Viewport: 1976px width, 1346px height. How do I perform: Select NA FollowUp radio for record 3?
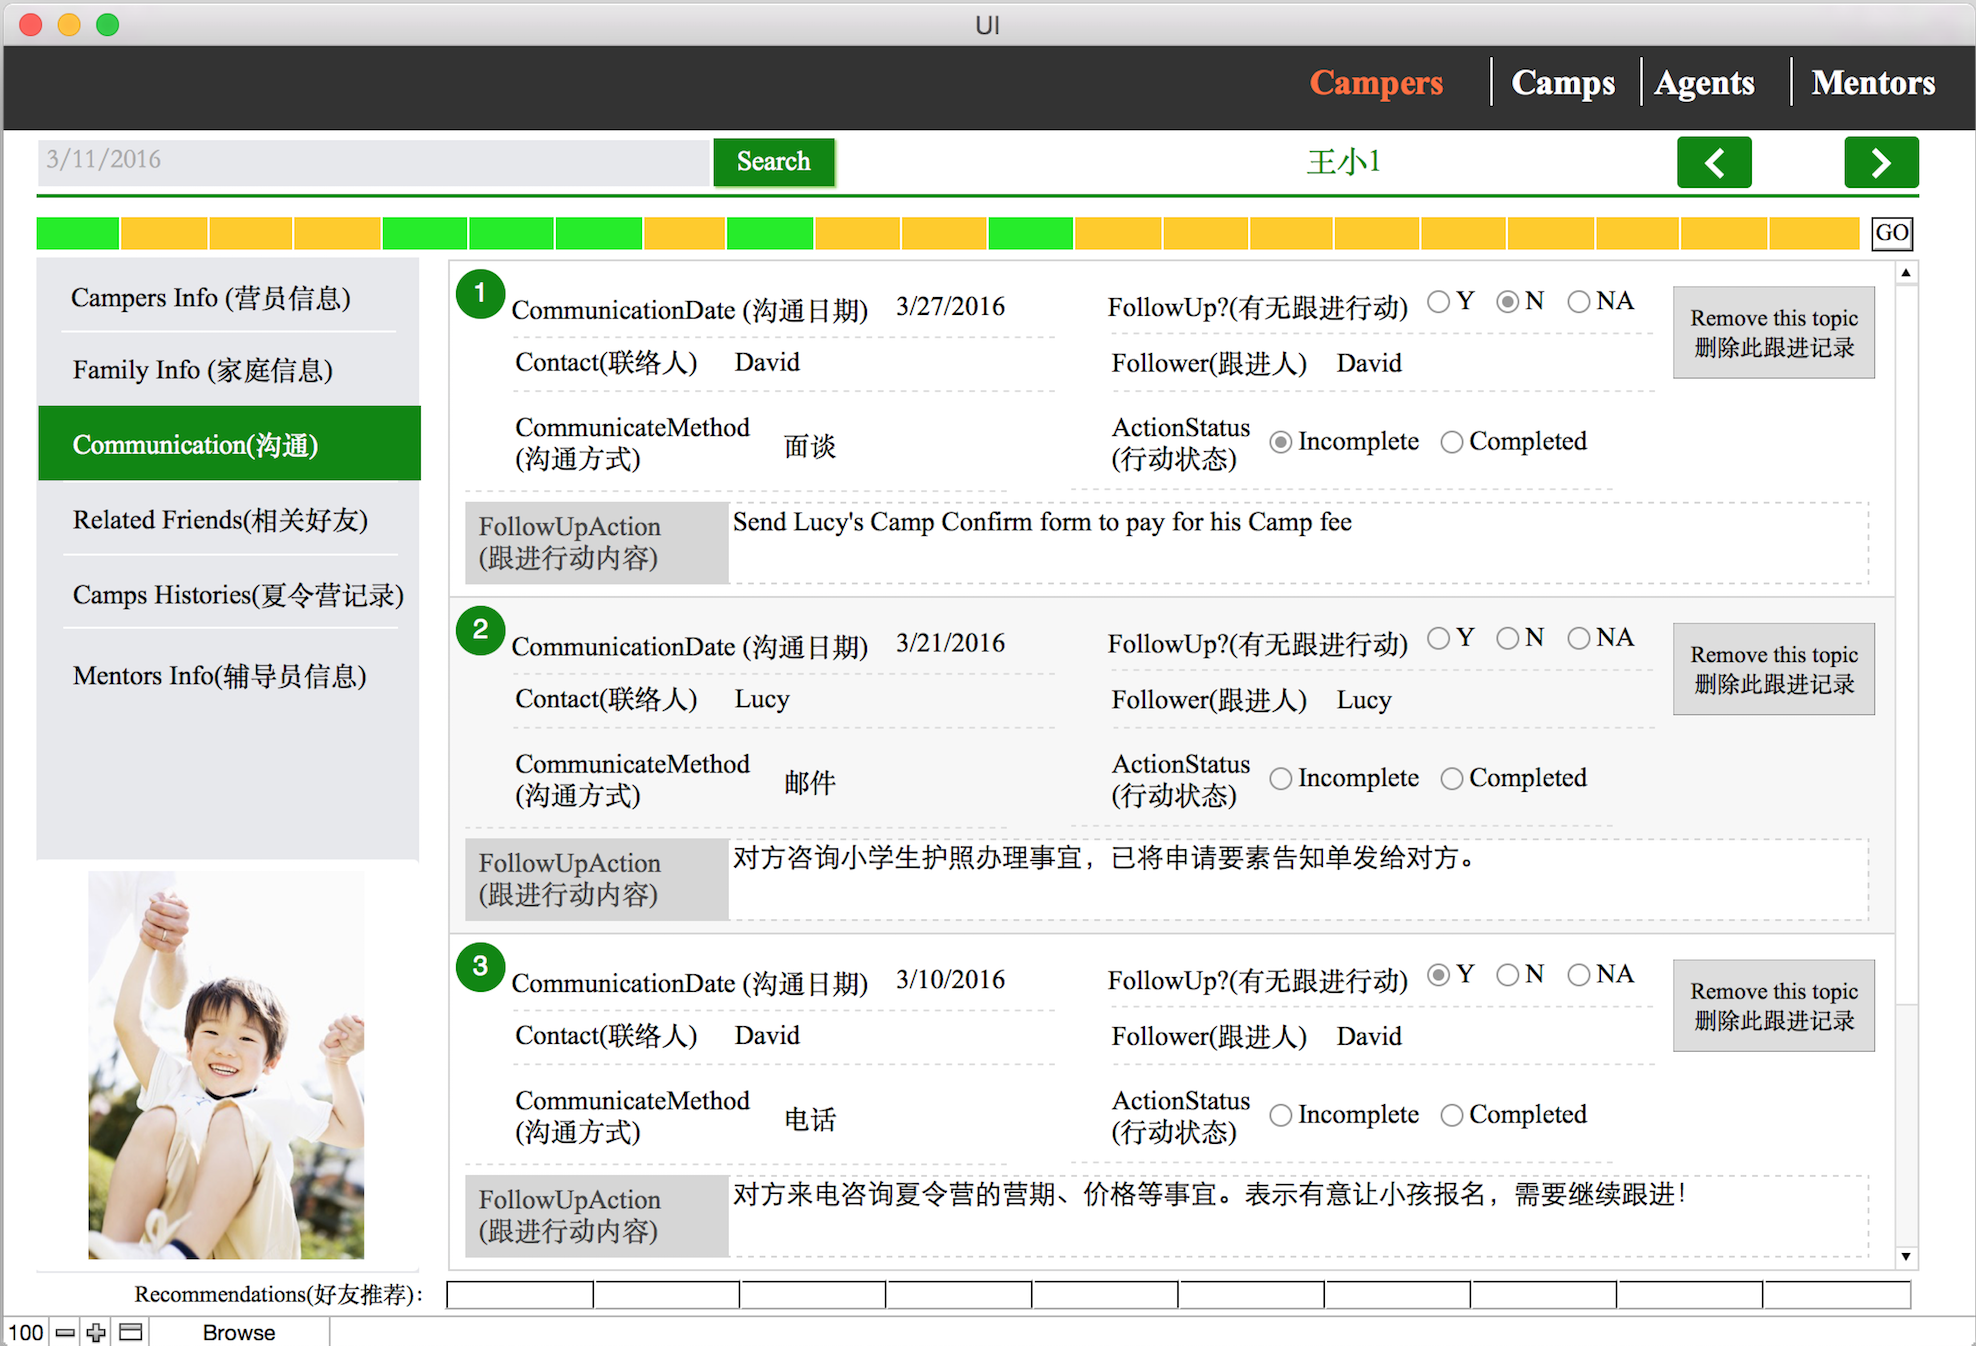pyautogui.click(x=1578, y=975)
